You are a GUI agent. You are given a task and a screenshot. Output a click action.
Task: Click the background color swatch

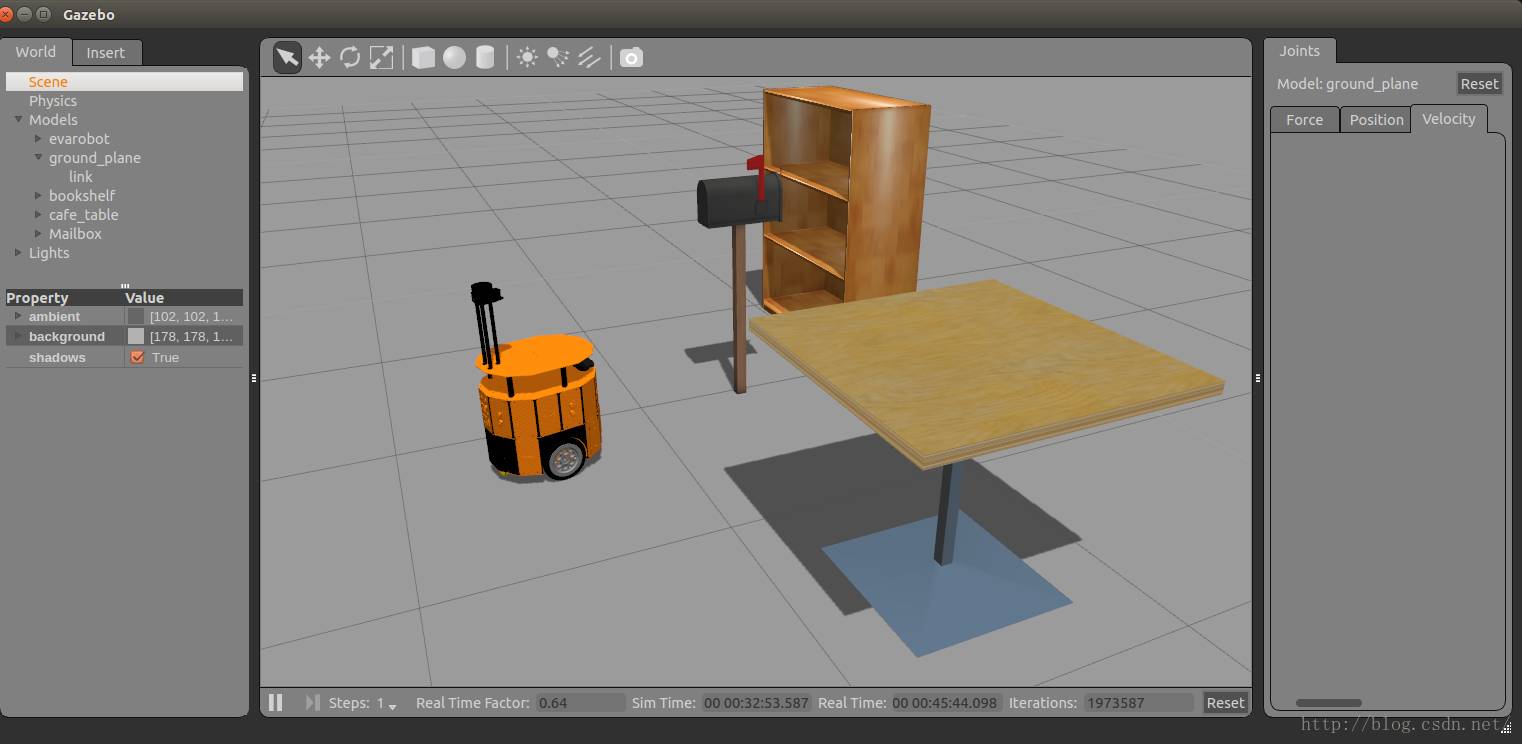(x=136, y=337)
